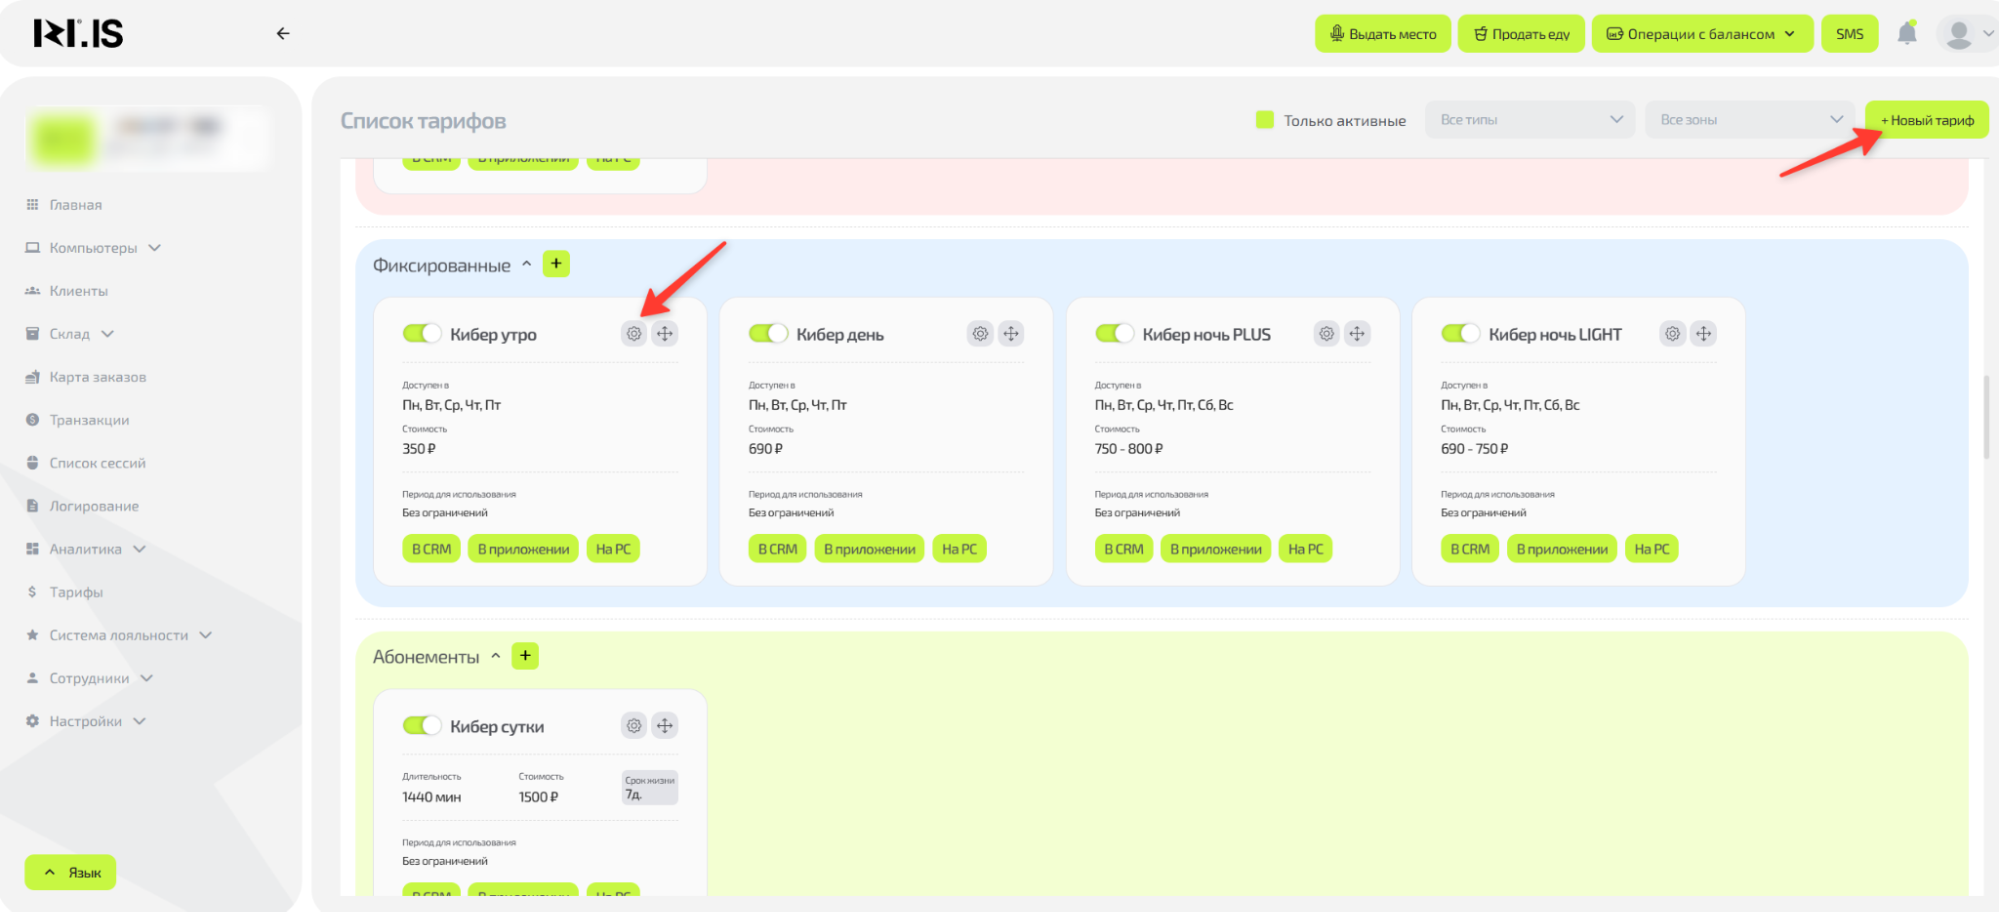Image resolution: width=1999 pixels, height=912 pixels.
Task: Expand Операции с балансом dropdown
Action: pos(1701,34)
